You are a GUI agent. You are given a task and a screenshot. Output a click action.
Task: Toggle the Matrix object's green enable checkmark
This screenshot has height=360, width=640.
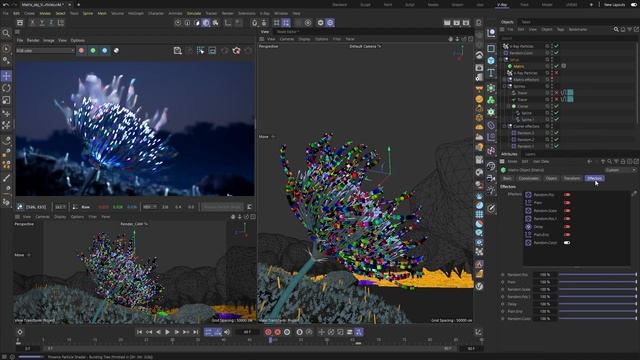(x=556, y=66)
